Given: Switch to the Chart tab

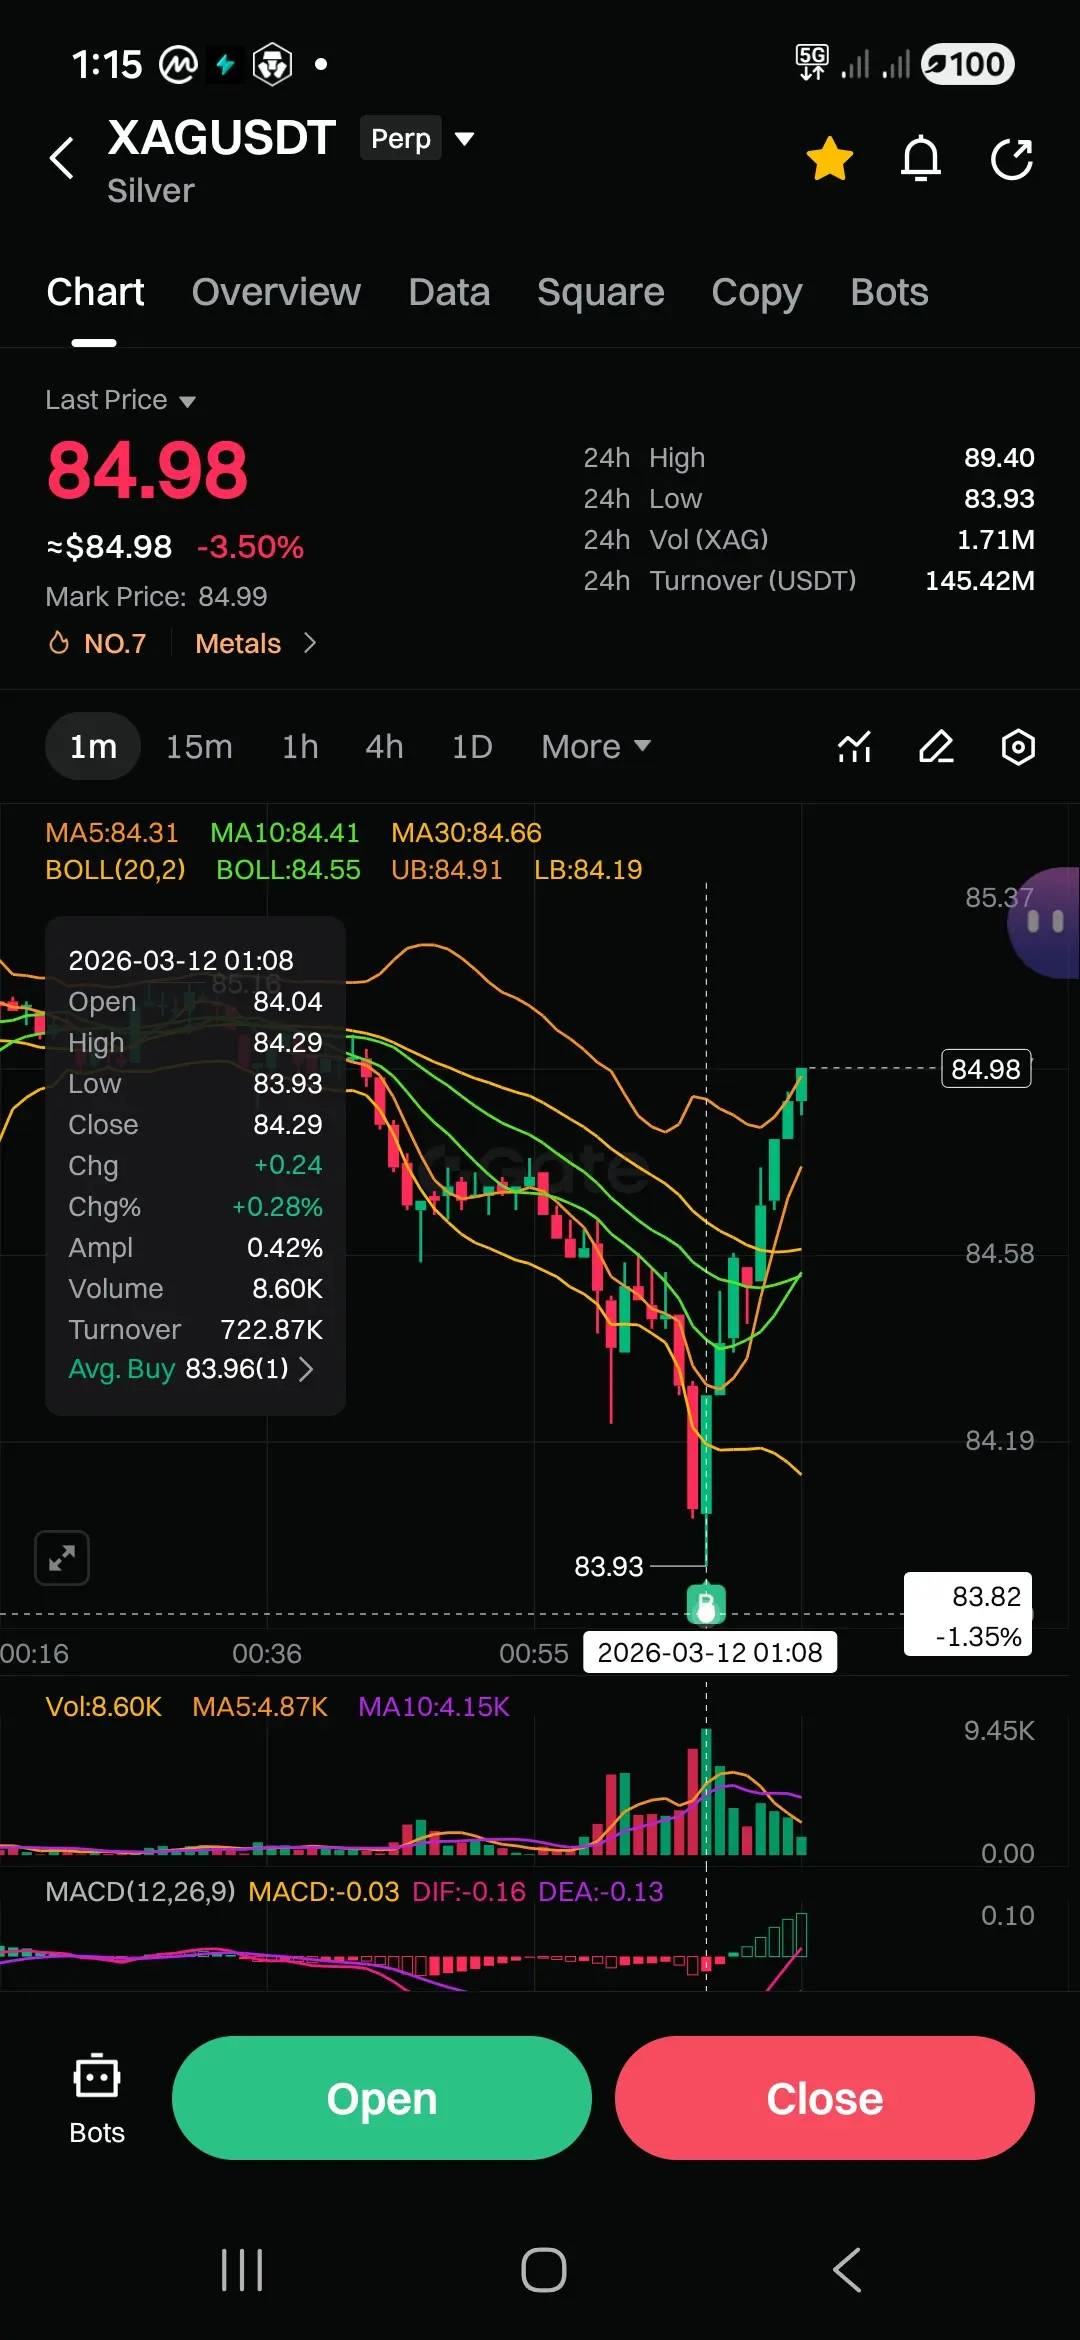Looking at the screenshot, I should coord(95,292).
